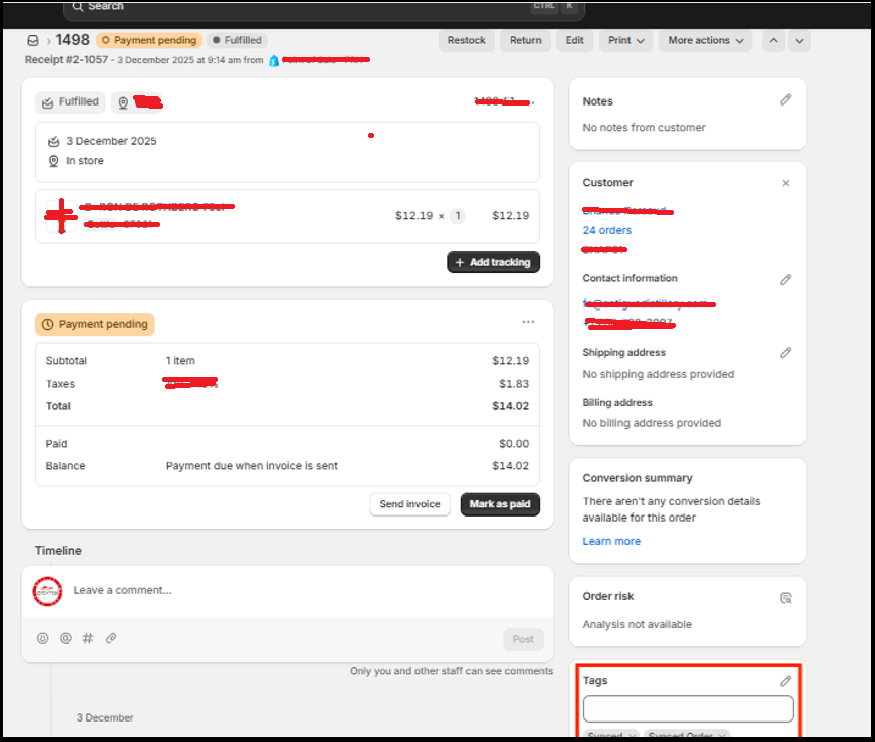The width and height of the screenshot is (875, 742).
Task: Click the Tags edit pencil icon
Action: click(785, 680)
